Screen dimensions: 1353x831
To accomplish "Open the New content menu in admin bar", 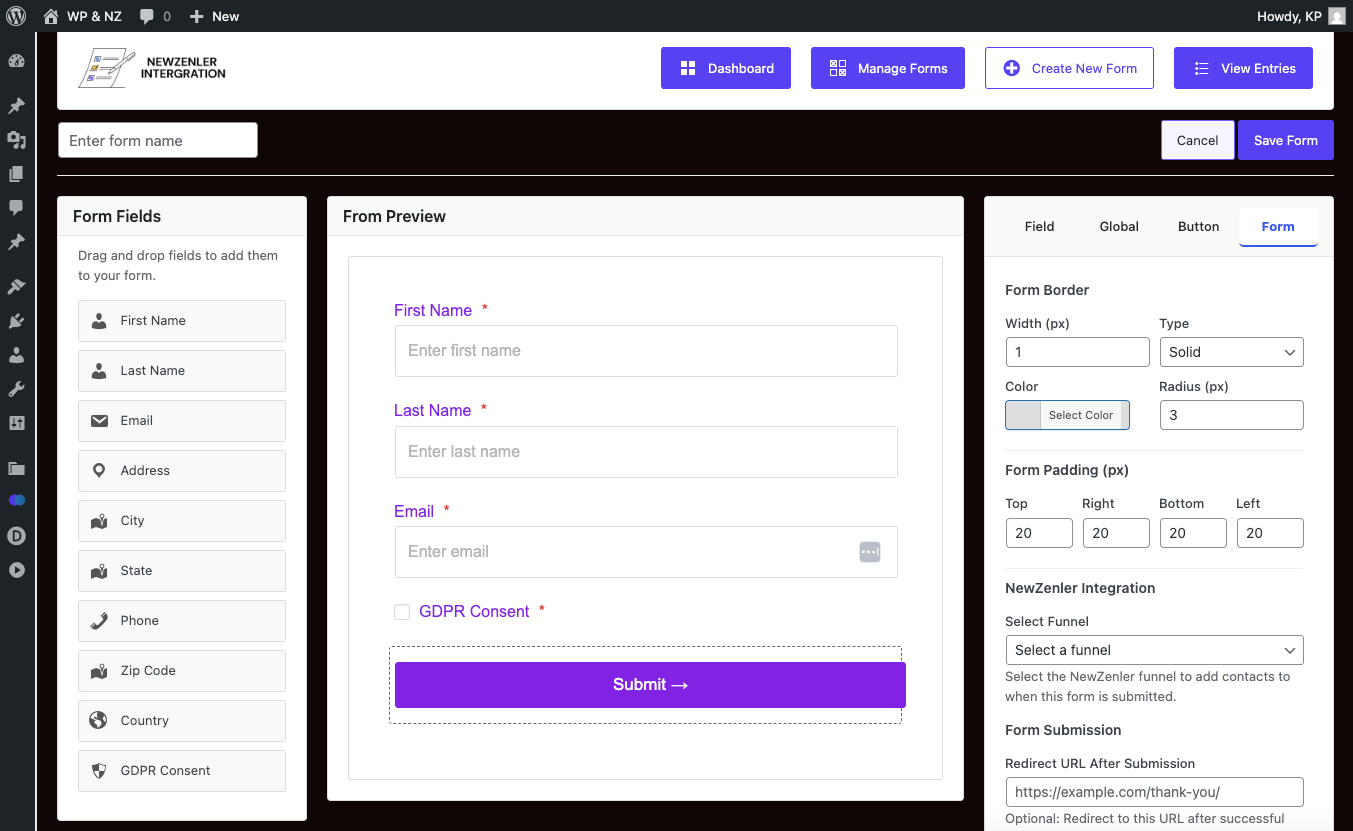I will click(x=214, y=16).
